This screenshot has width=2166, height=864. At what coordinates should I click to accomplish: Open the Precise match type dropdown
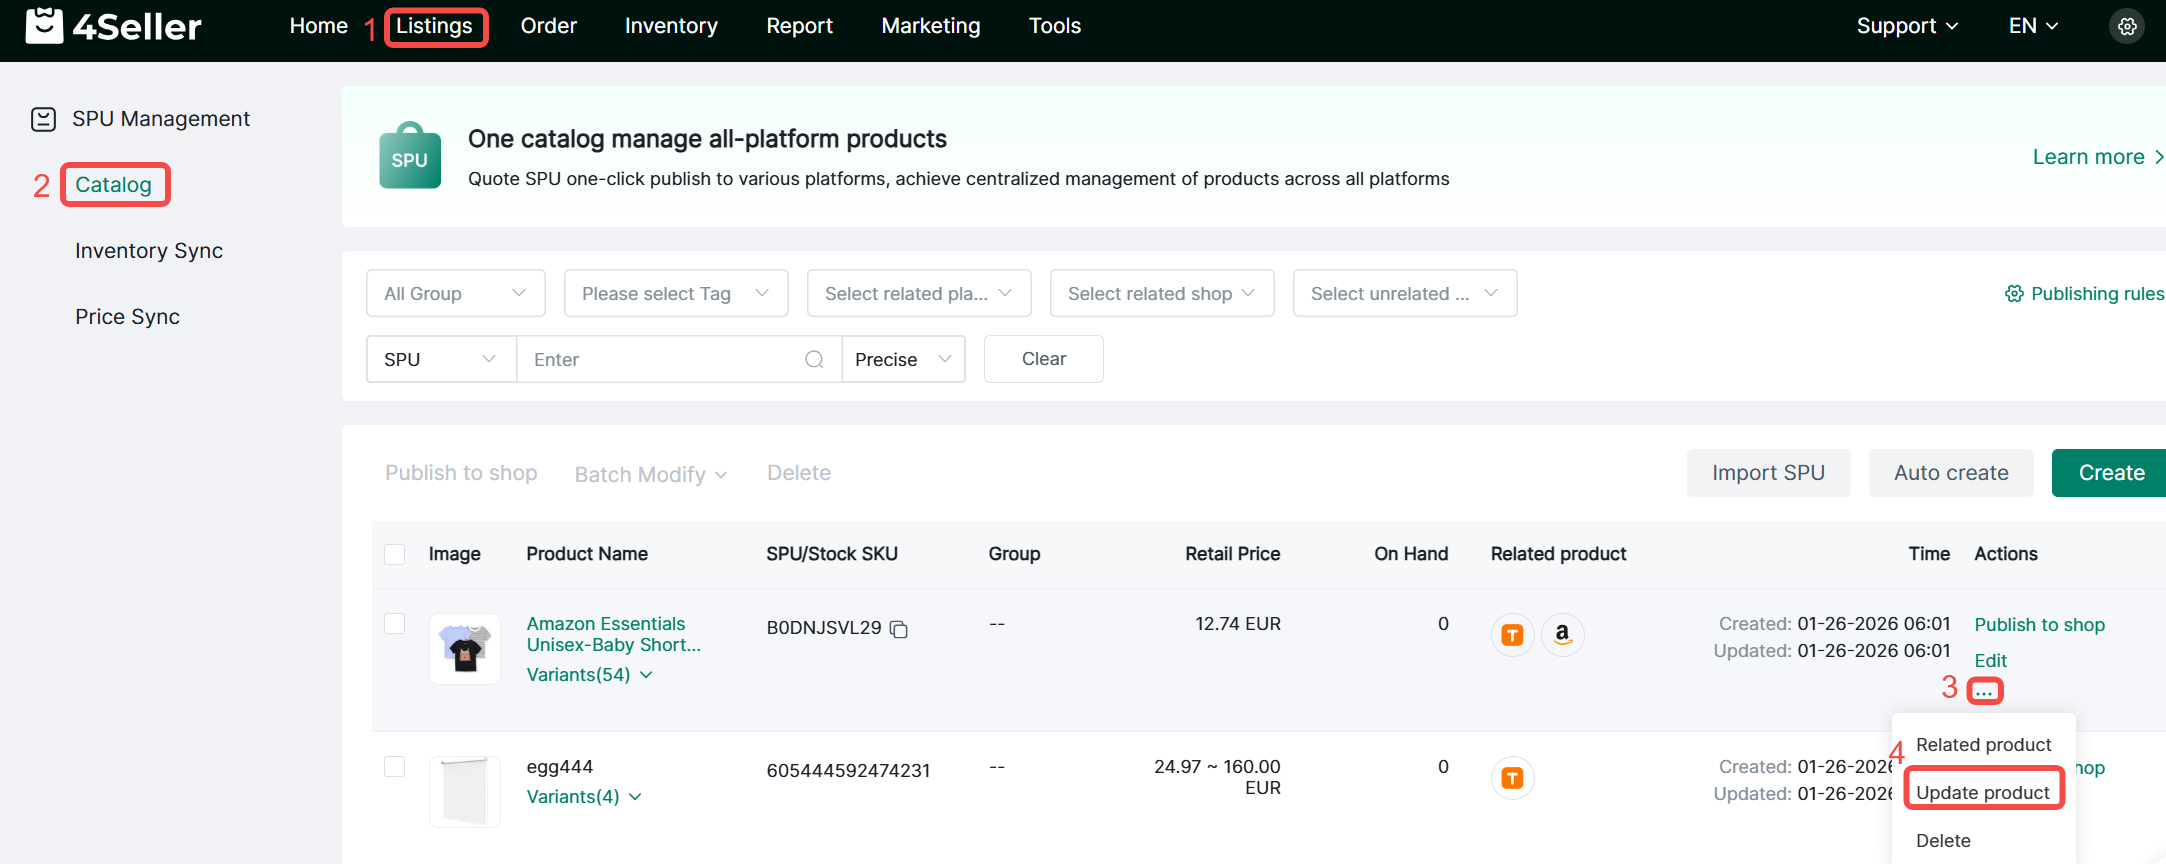point(902,360)
